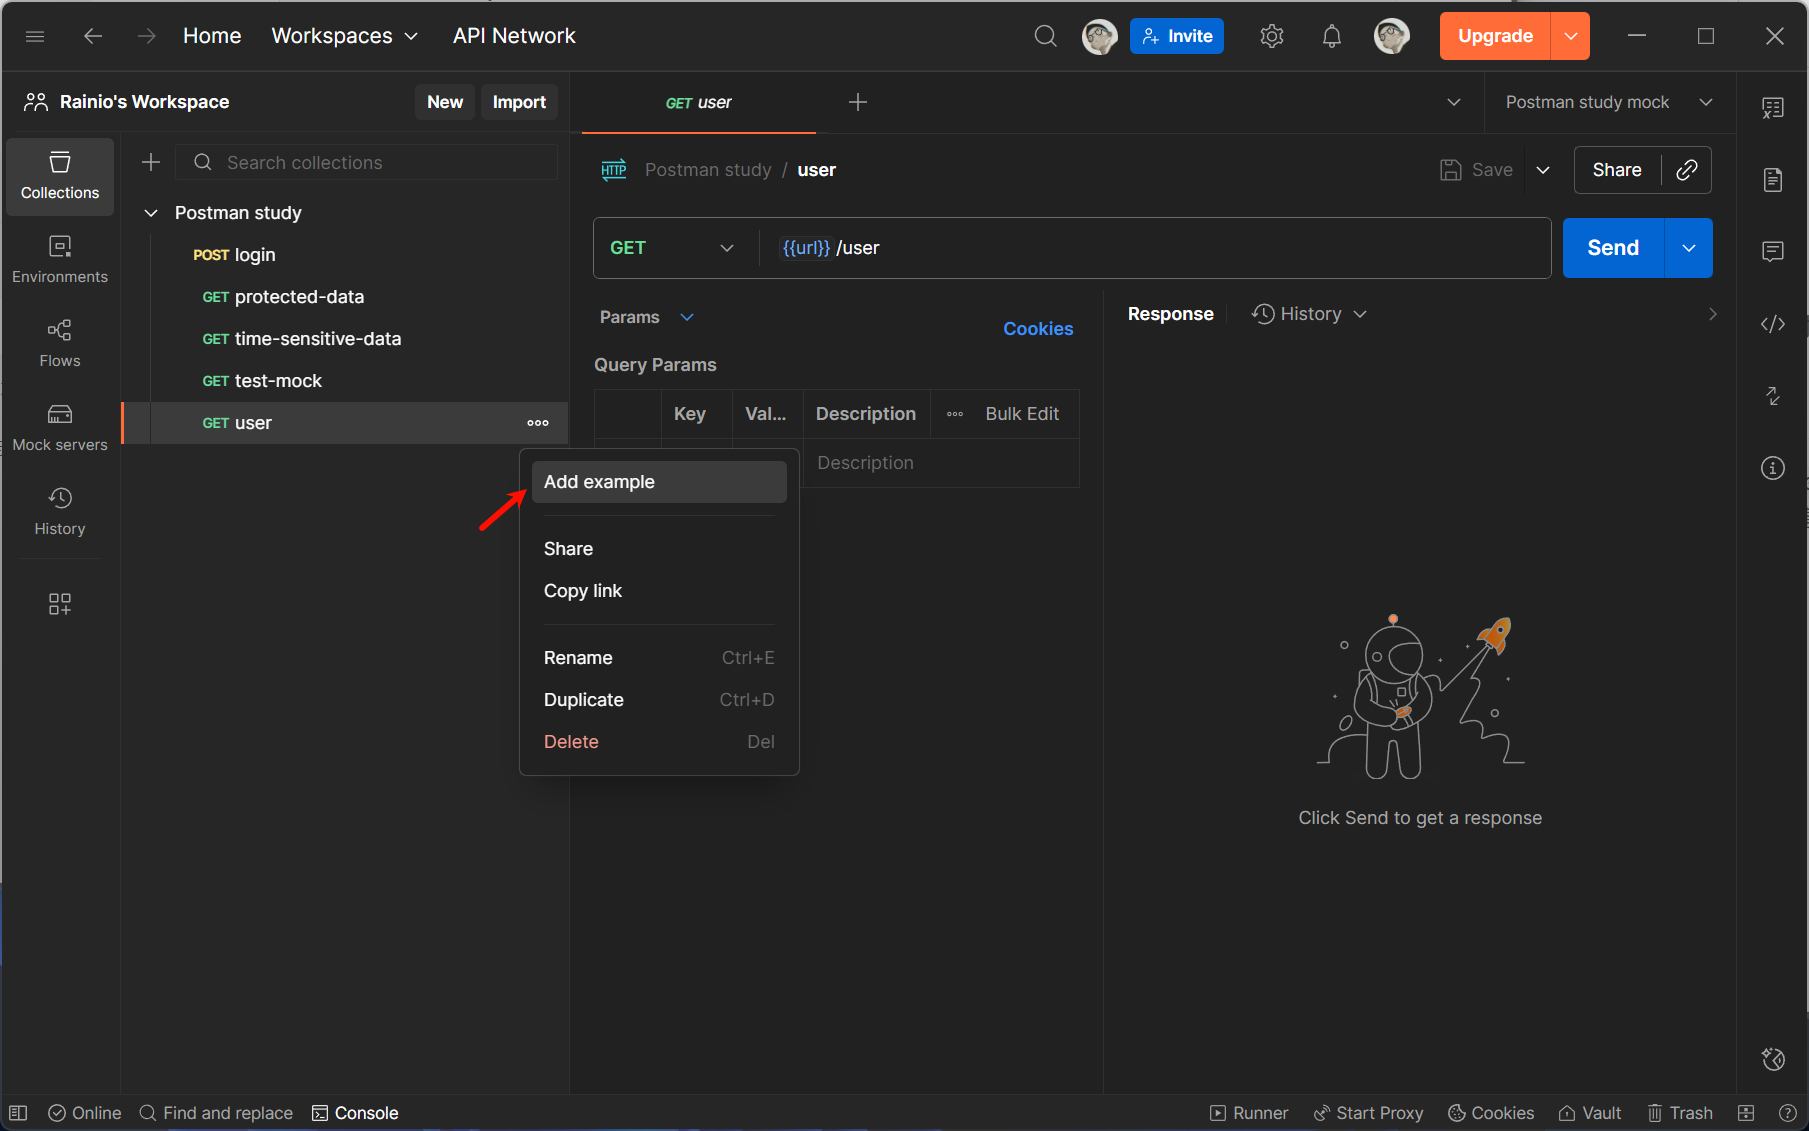The height and width of the screenshot is (1131, 1809).
Task: Open options dots for user request
Action: coord(538,423)
